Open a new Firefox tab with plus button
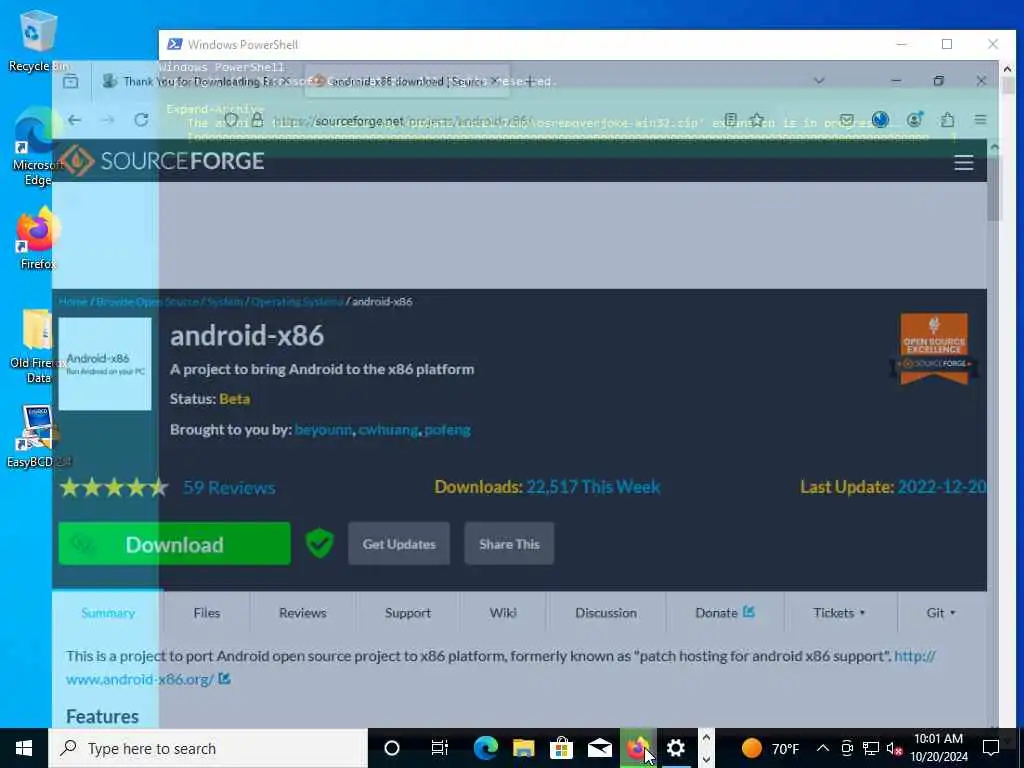The image size is (1024, 768). (530, 81)
